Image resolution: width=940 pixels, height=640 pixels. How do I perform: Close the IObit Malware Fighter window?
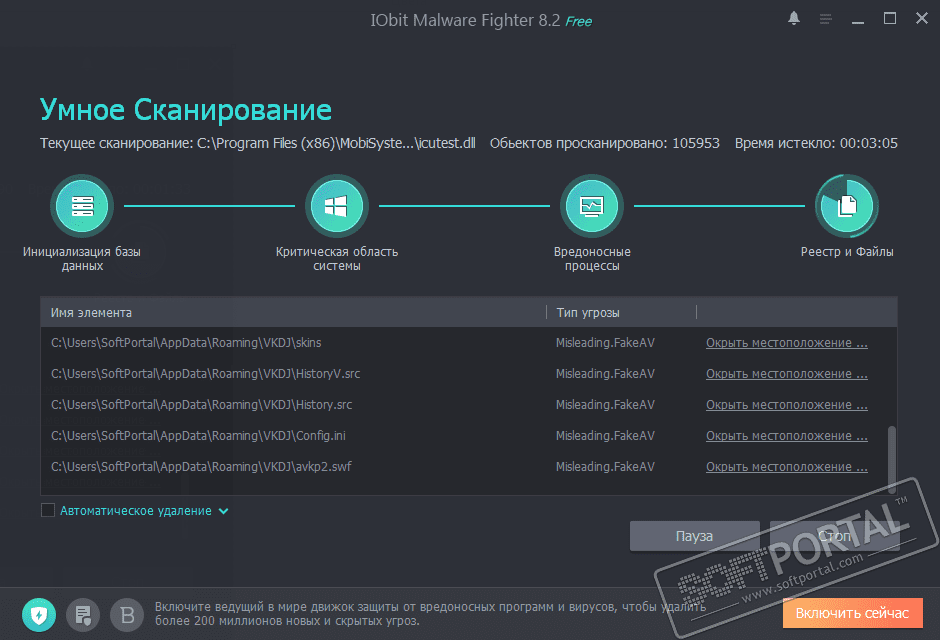pyautogui.click(x=922, y=19)
